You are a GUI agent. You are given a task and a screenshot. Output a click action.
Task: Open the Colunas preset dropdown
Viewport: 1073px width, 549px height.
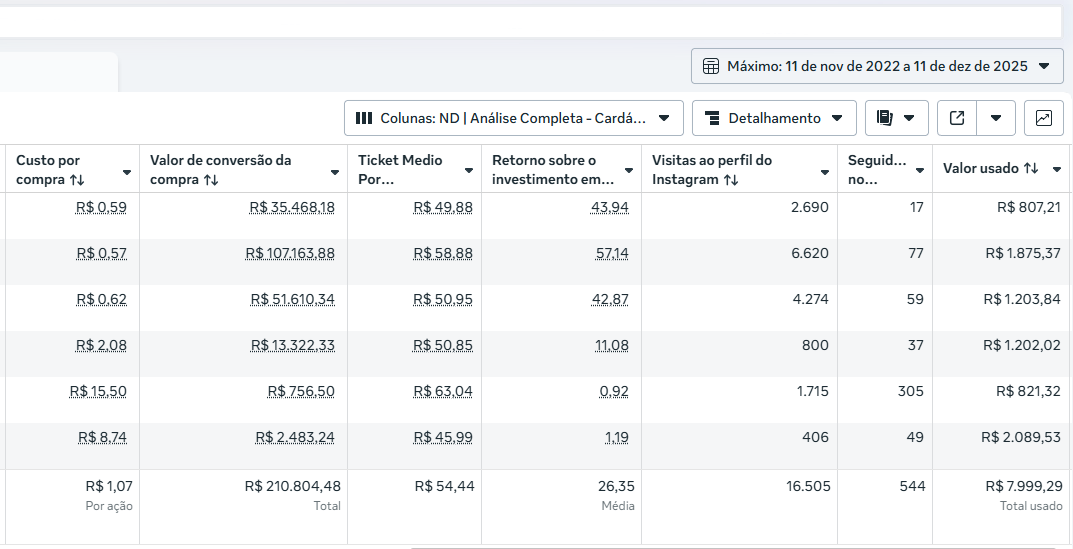(514, 118)
